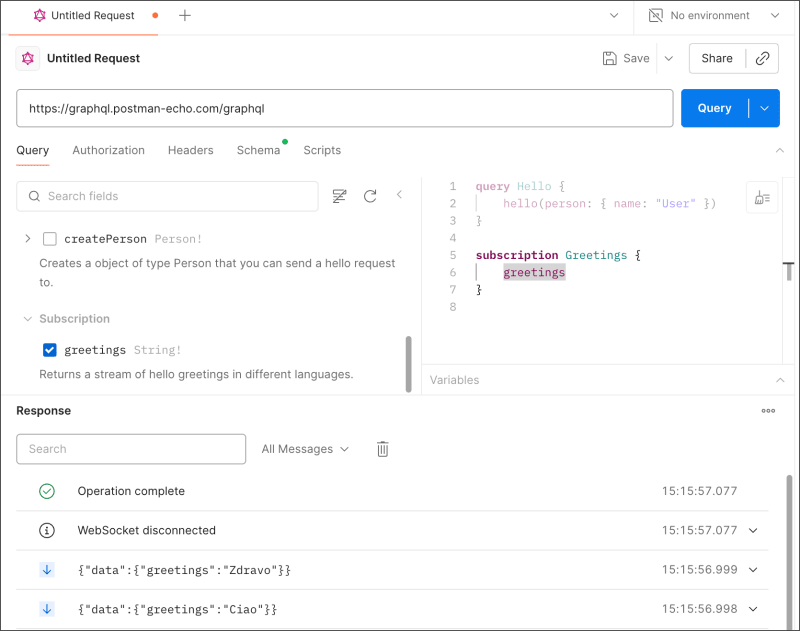The image size is (800, 631).
Task: Enable the createPerson field checkbox
Action: (x=50, y=239)
